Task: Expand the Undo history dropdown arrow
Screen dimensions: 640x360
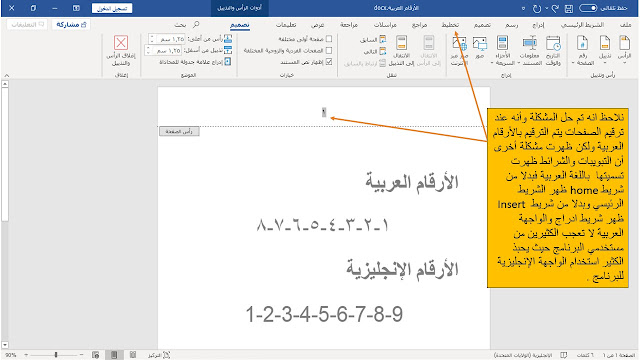Action: pos(547,8)
